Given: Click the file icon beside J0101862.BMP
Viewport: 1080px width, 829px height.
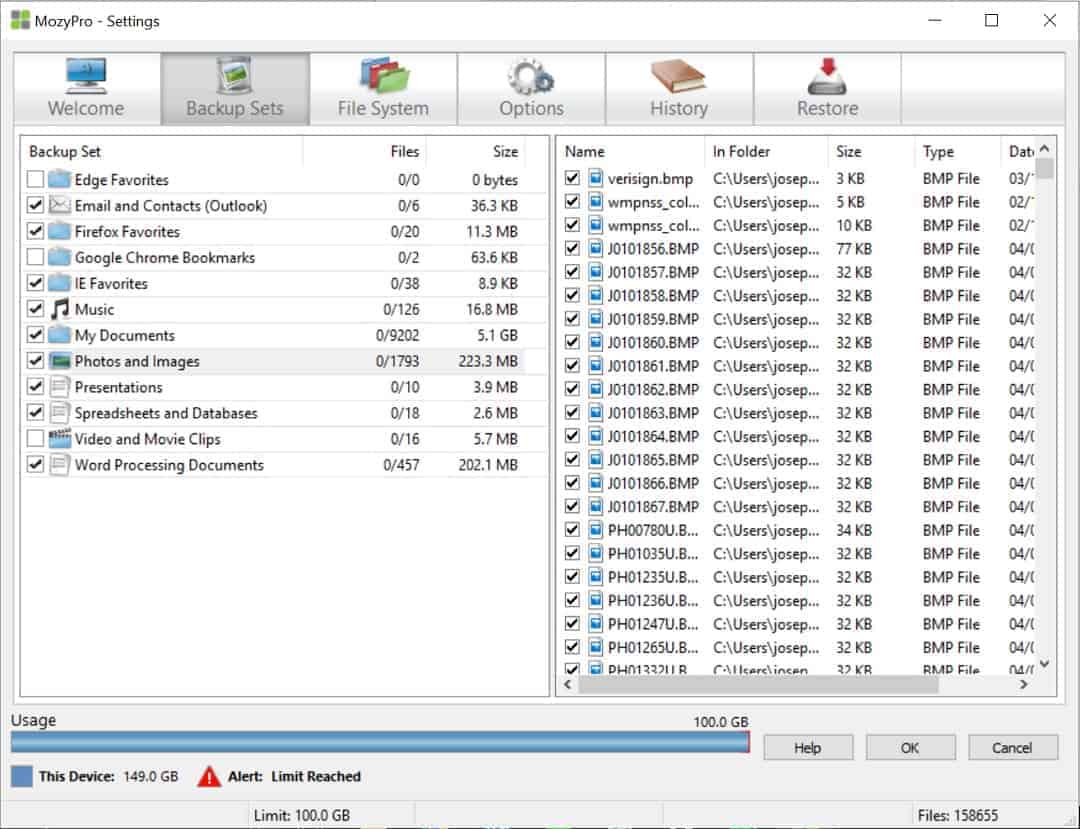Looking at the screenshot, I should (x=596, y=389).
